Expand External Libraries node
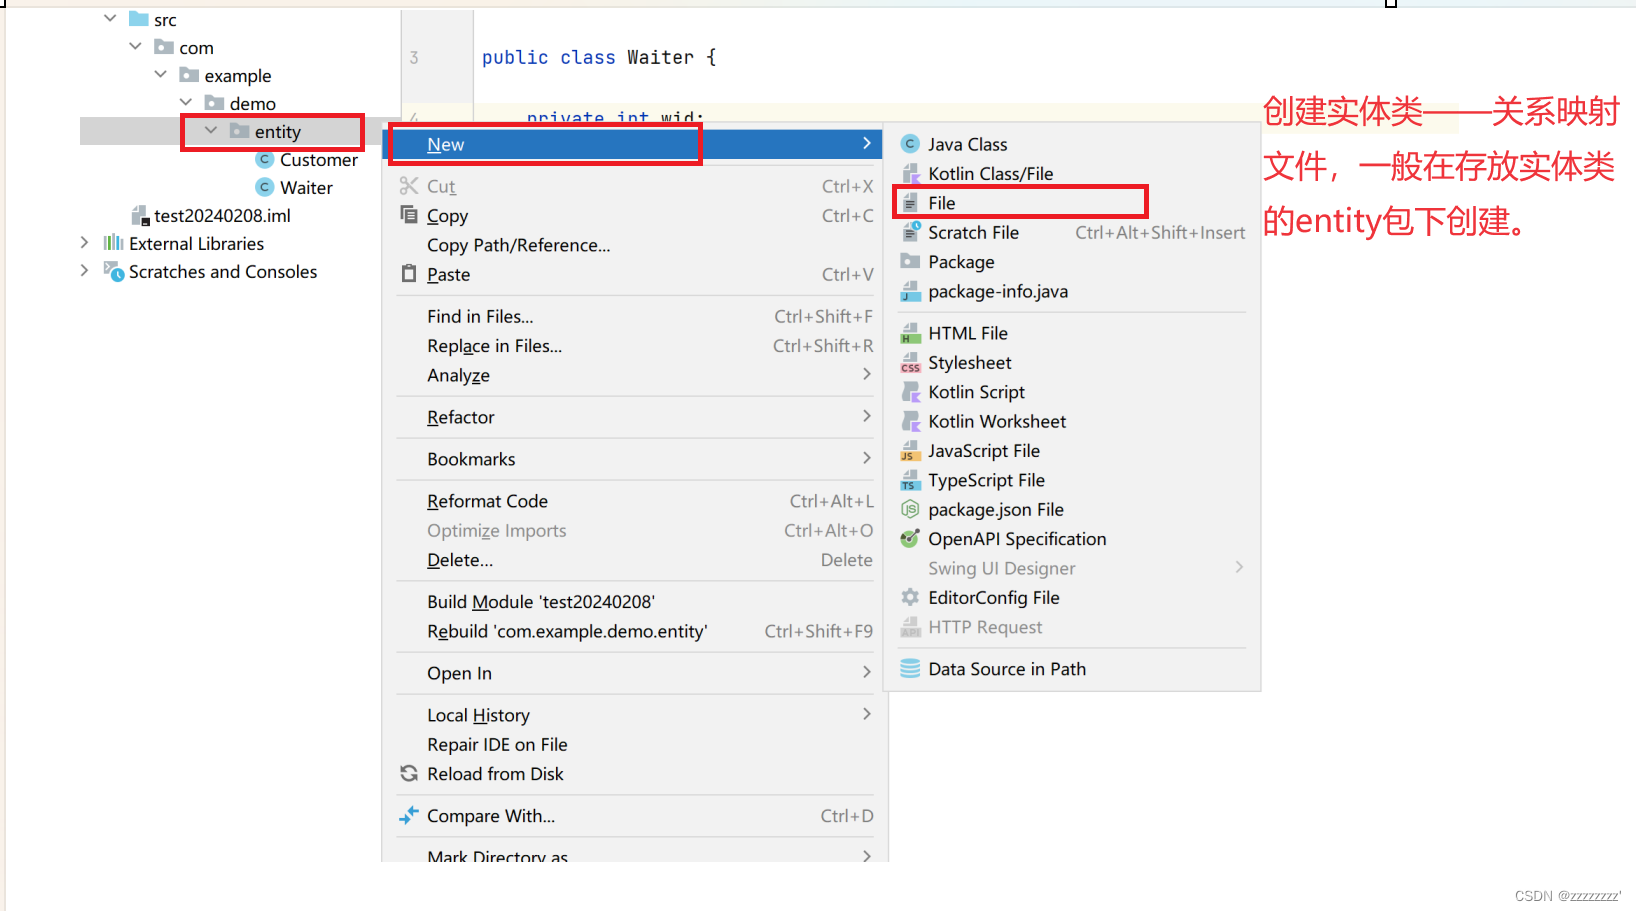The image size is (1636, 911). coord(84,242)
